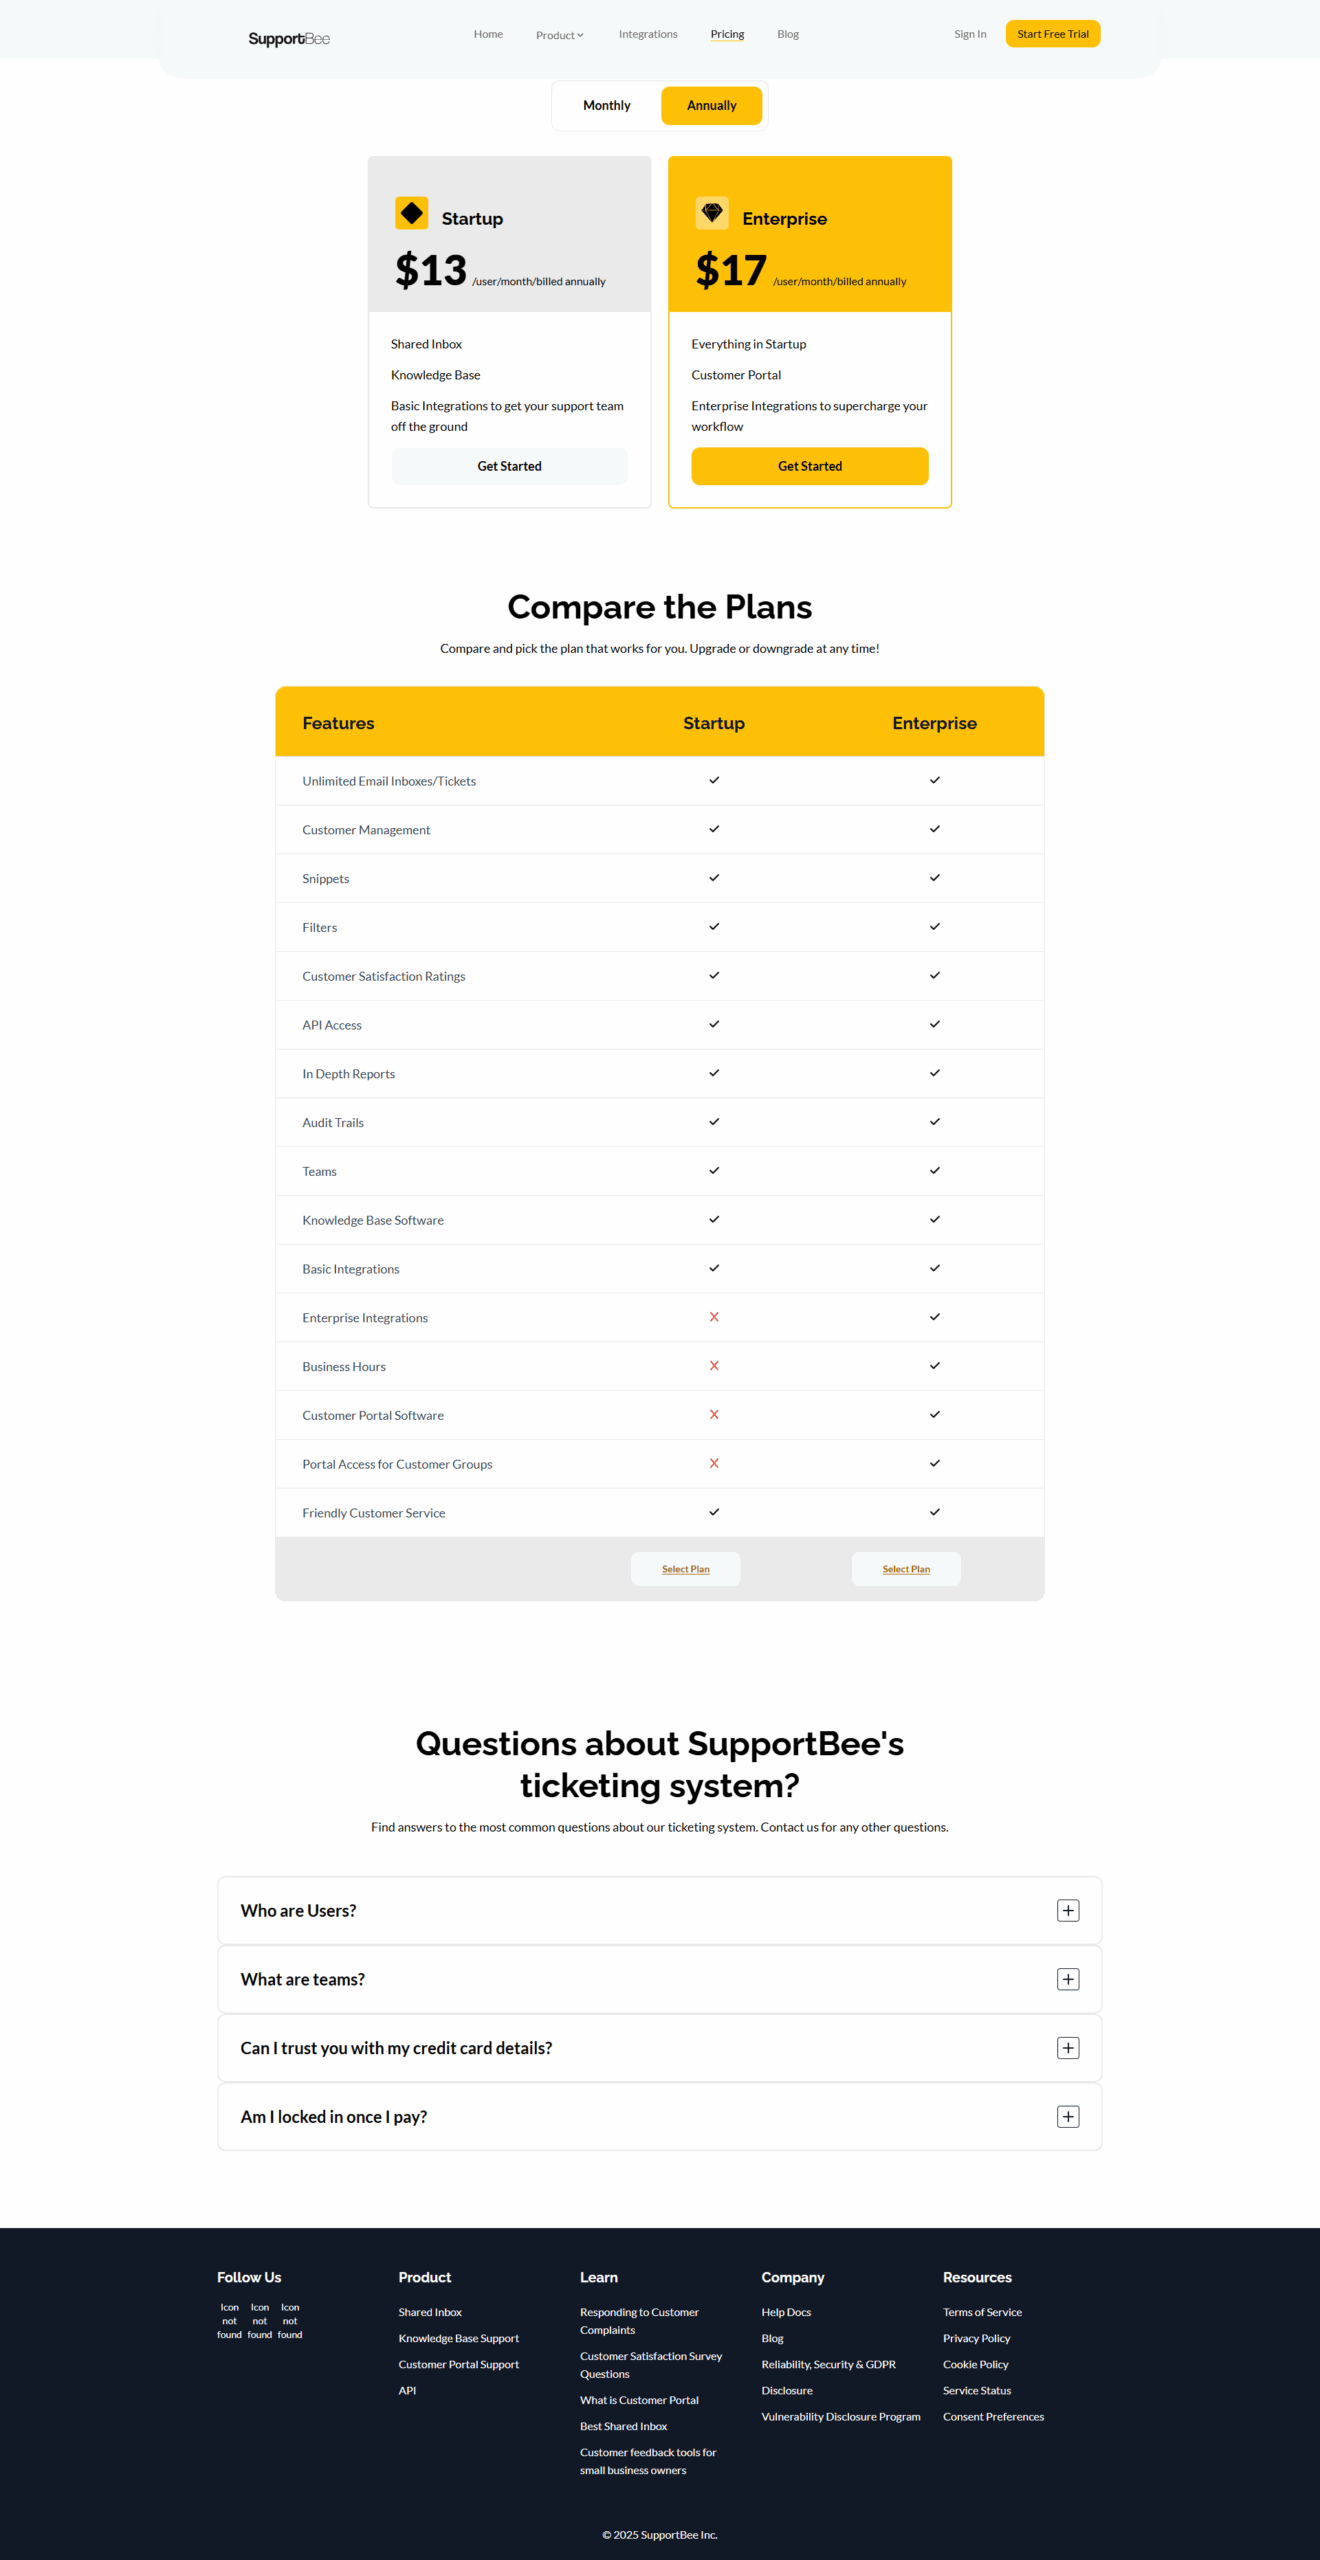Open the Product dropdown menu
The width and height of the screenshot is (1320, 2560).
(x=559, y=35)
